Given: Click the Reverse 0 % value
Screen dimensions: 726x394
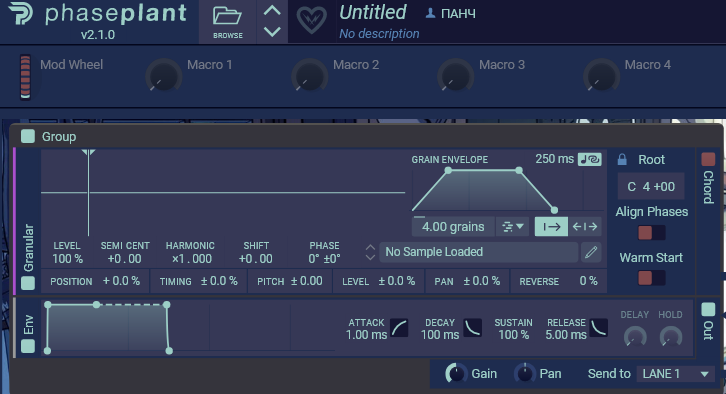Looking at the screenshot, I should click(x=588, y=281).
